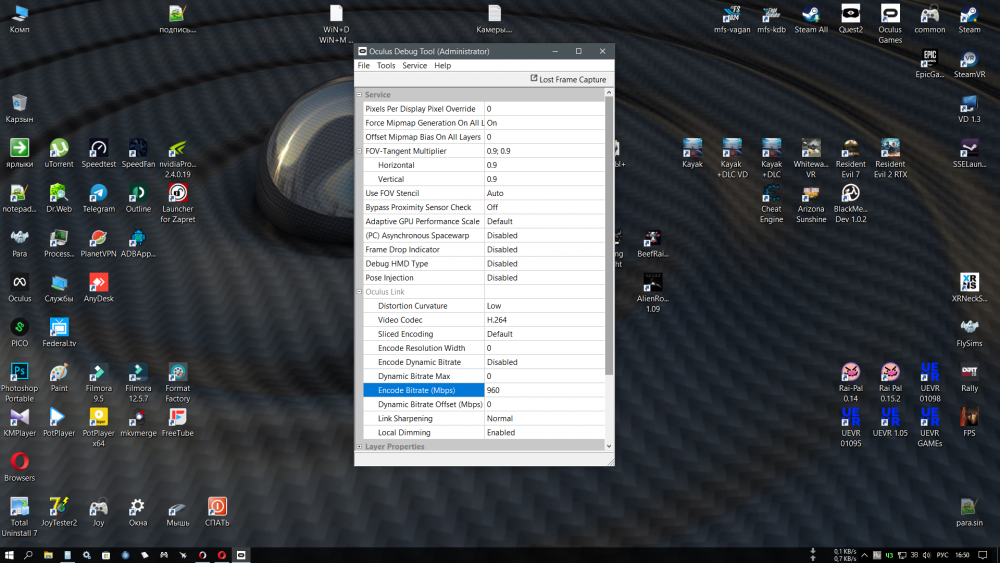Click the Encode Bitrate value field
Screen dimensions: 1000x563
pyautogui.click(x=544, y=390)
